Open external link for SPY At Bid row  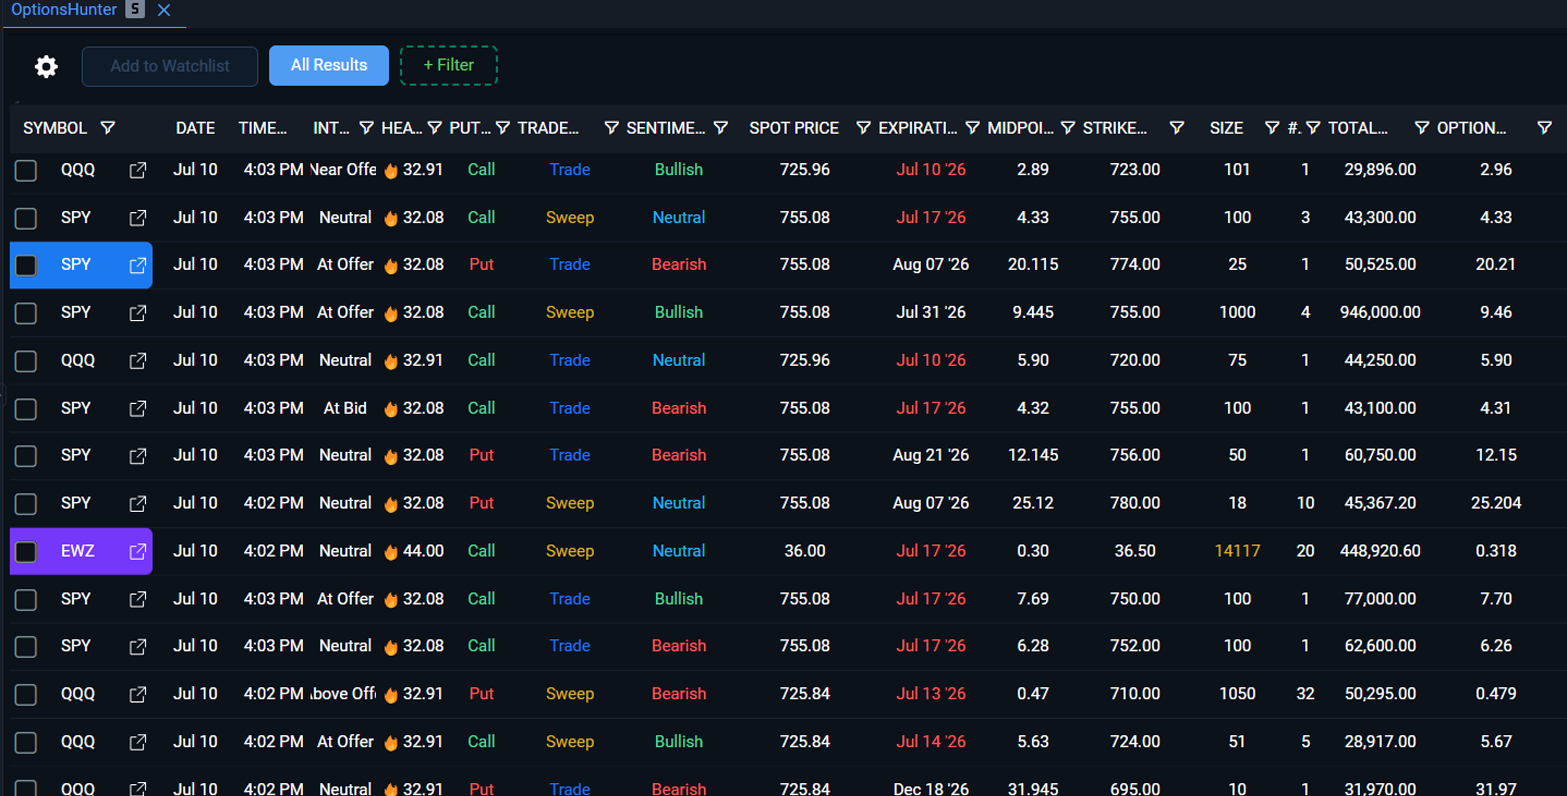[138, 408]
